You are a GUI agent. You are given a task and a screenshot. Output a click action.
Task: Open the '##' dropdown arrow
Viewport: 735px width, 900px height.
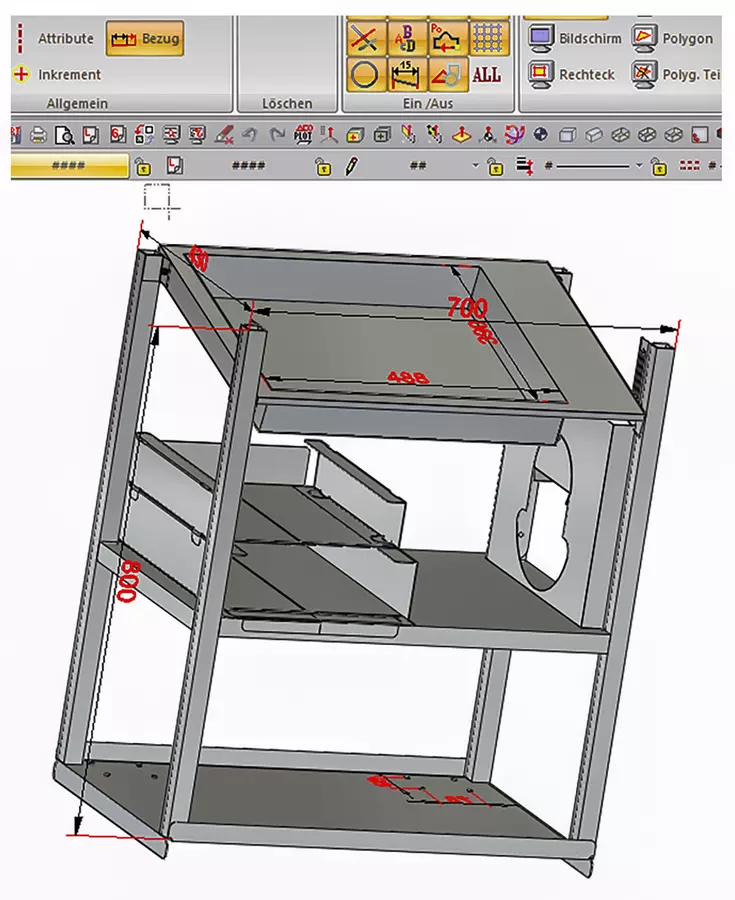(x=474, y=166)
